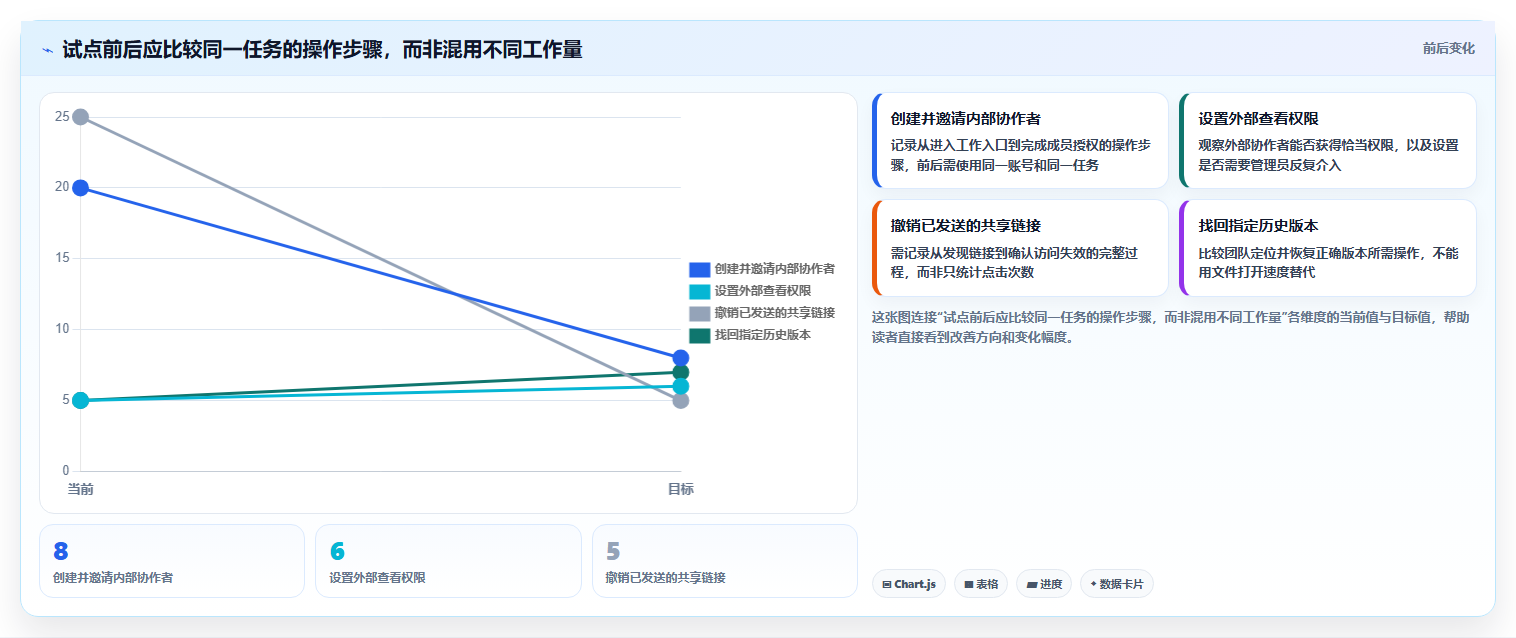Click the chart title heading text
Viewport: 1516px width, 638px height.
click(x=322, y=49)
